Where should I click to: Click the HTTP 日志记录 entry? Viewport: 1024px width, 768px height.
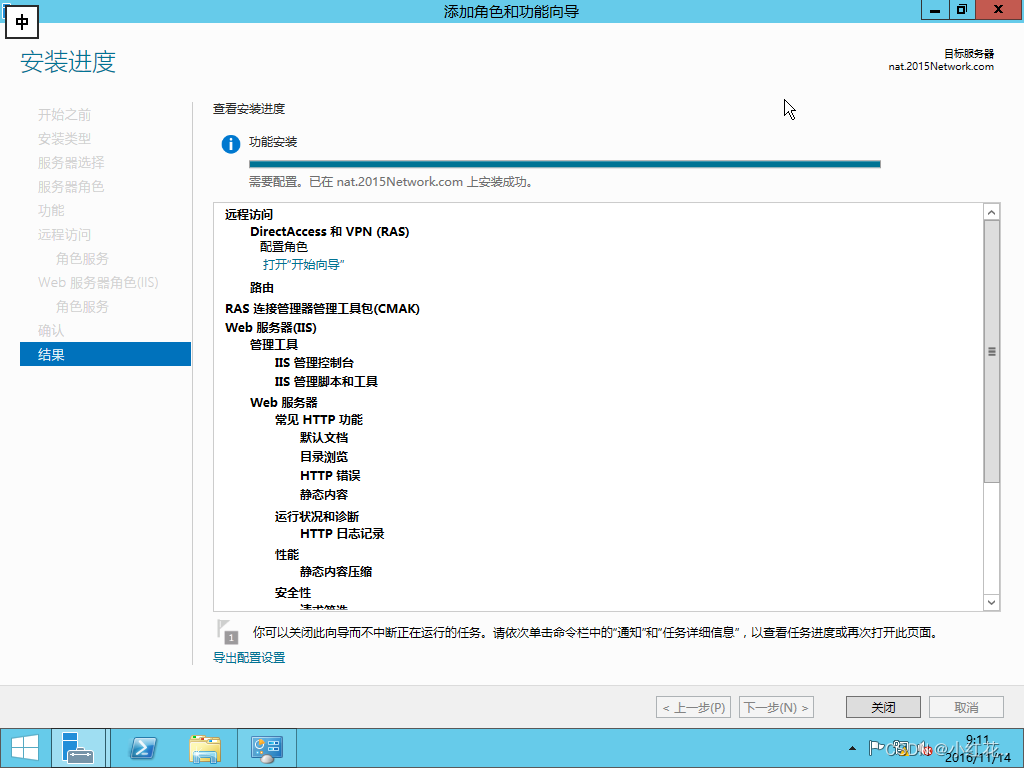coord(342,534)
